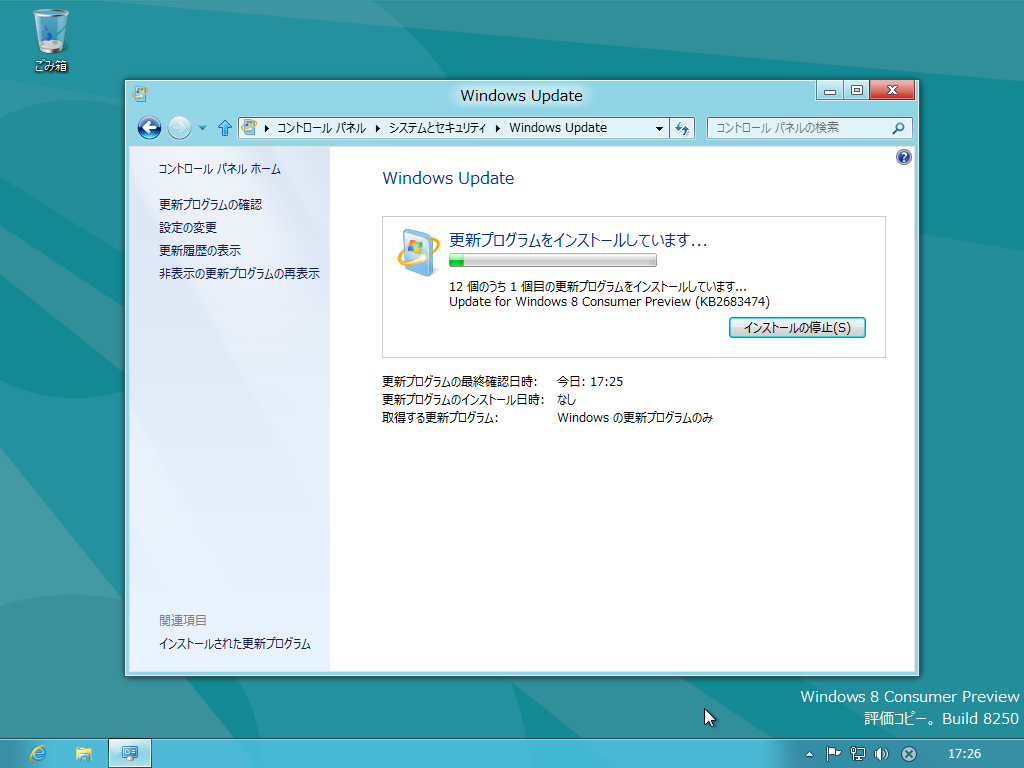Minimize the Windows Update window
The width and height of the screenshot is (1024, 768).
(x=829, y=91)
